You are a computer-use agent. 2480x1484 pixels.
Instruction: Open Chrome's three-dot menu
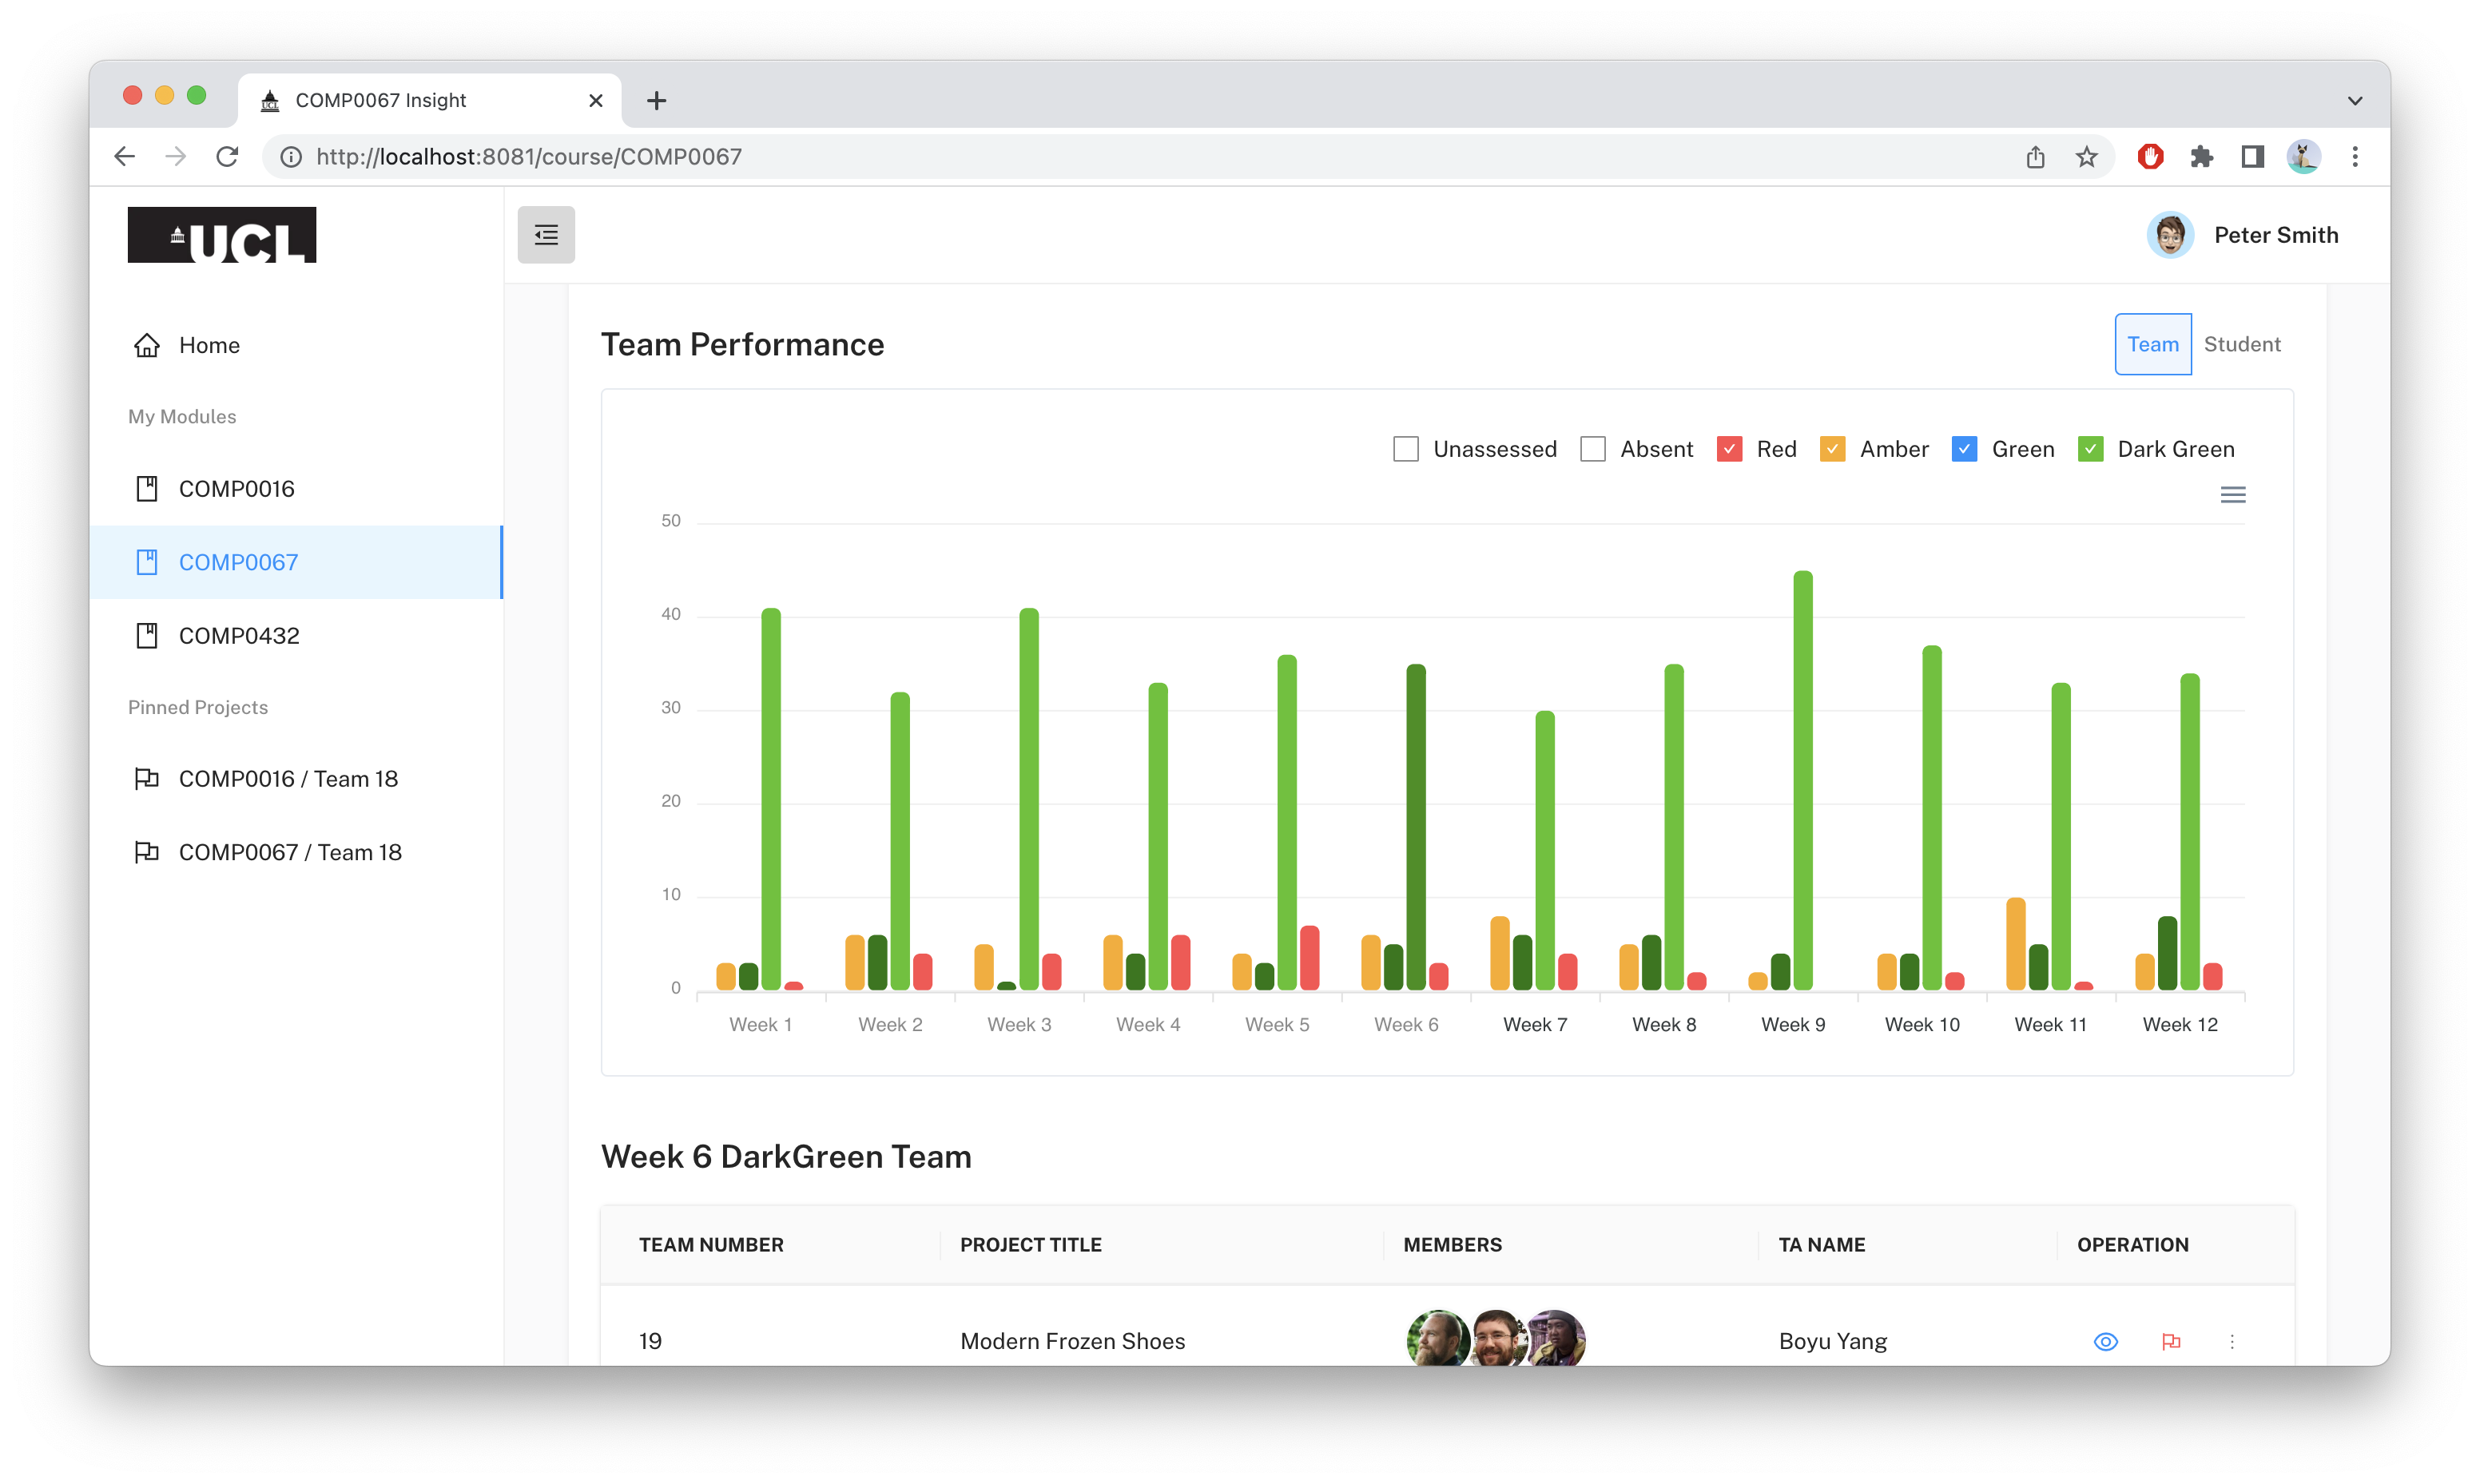pyautogui.click(x=2355, y=156)
